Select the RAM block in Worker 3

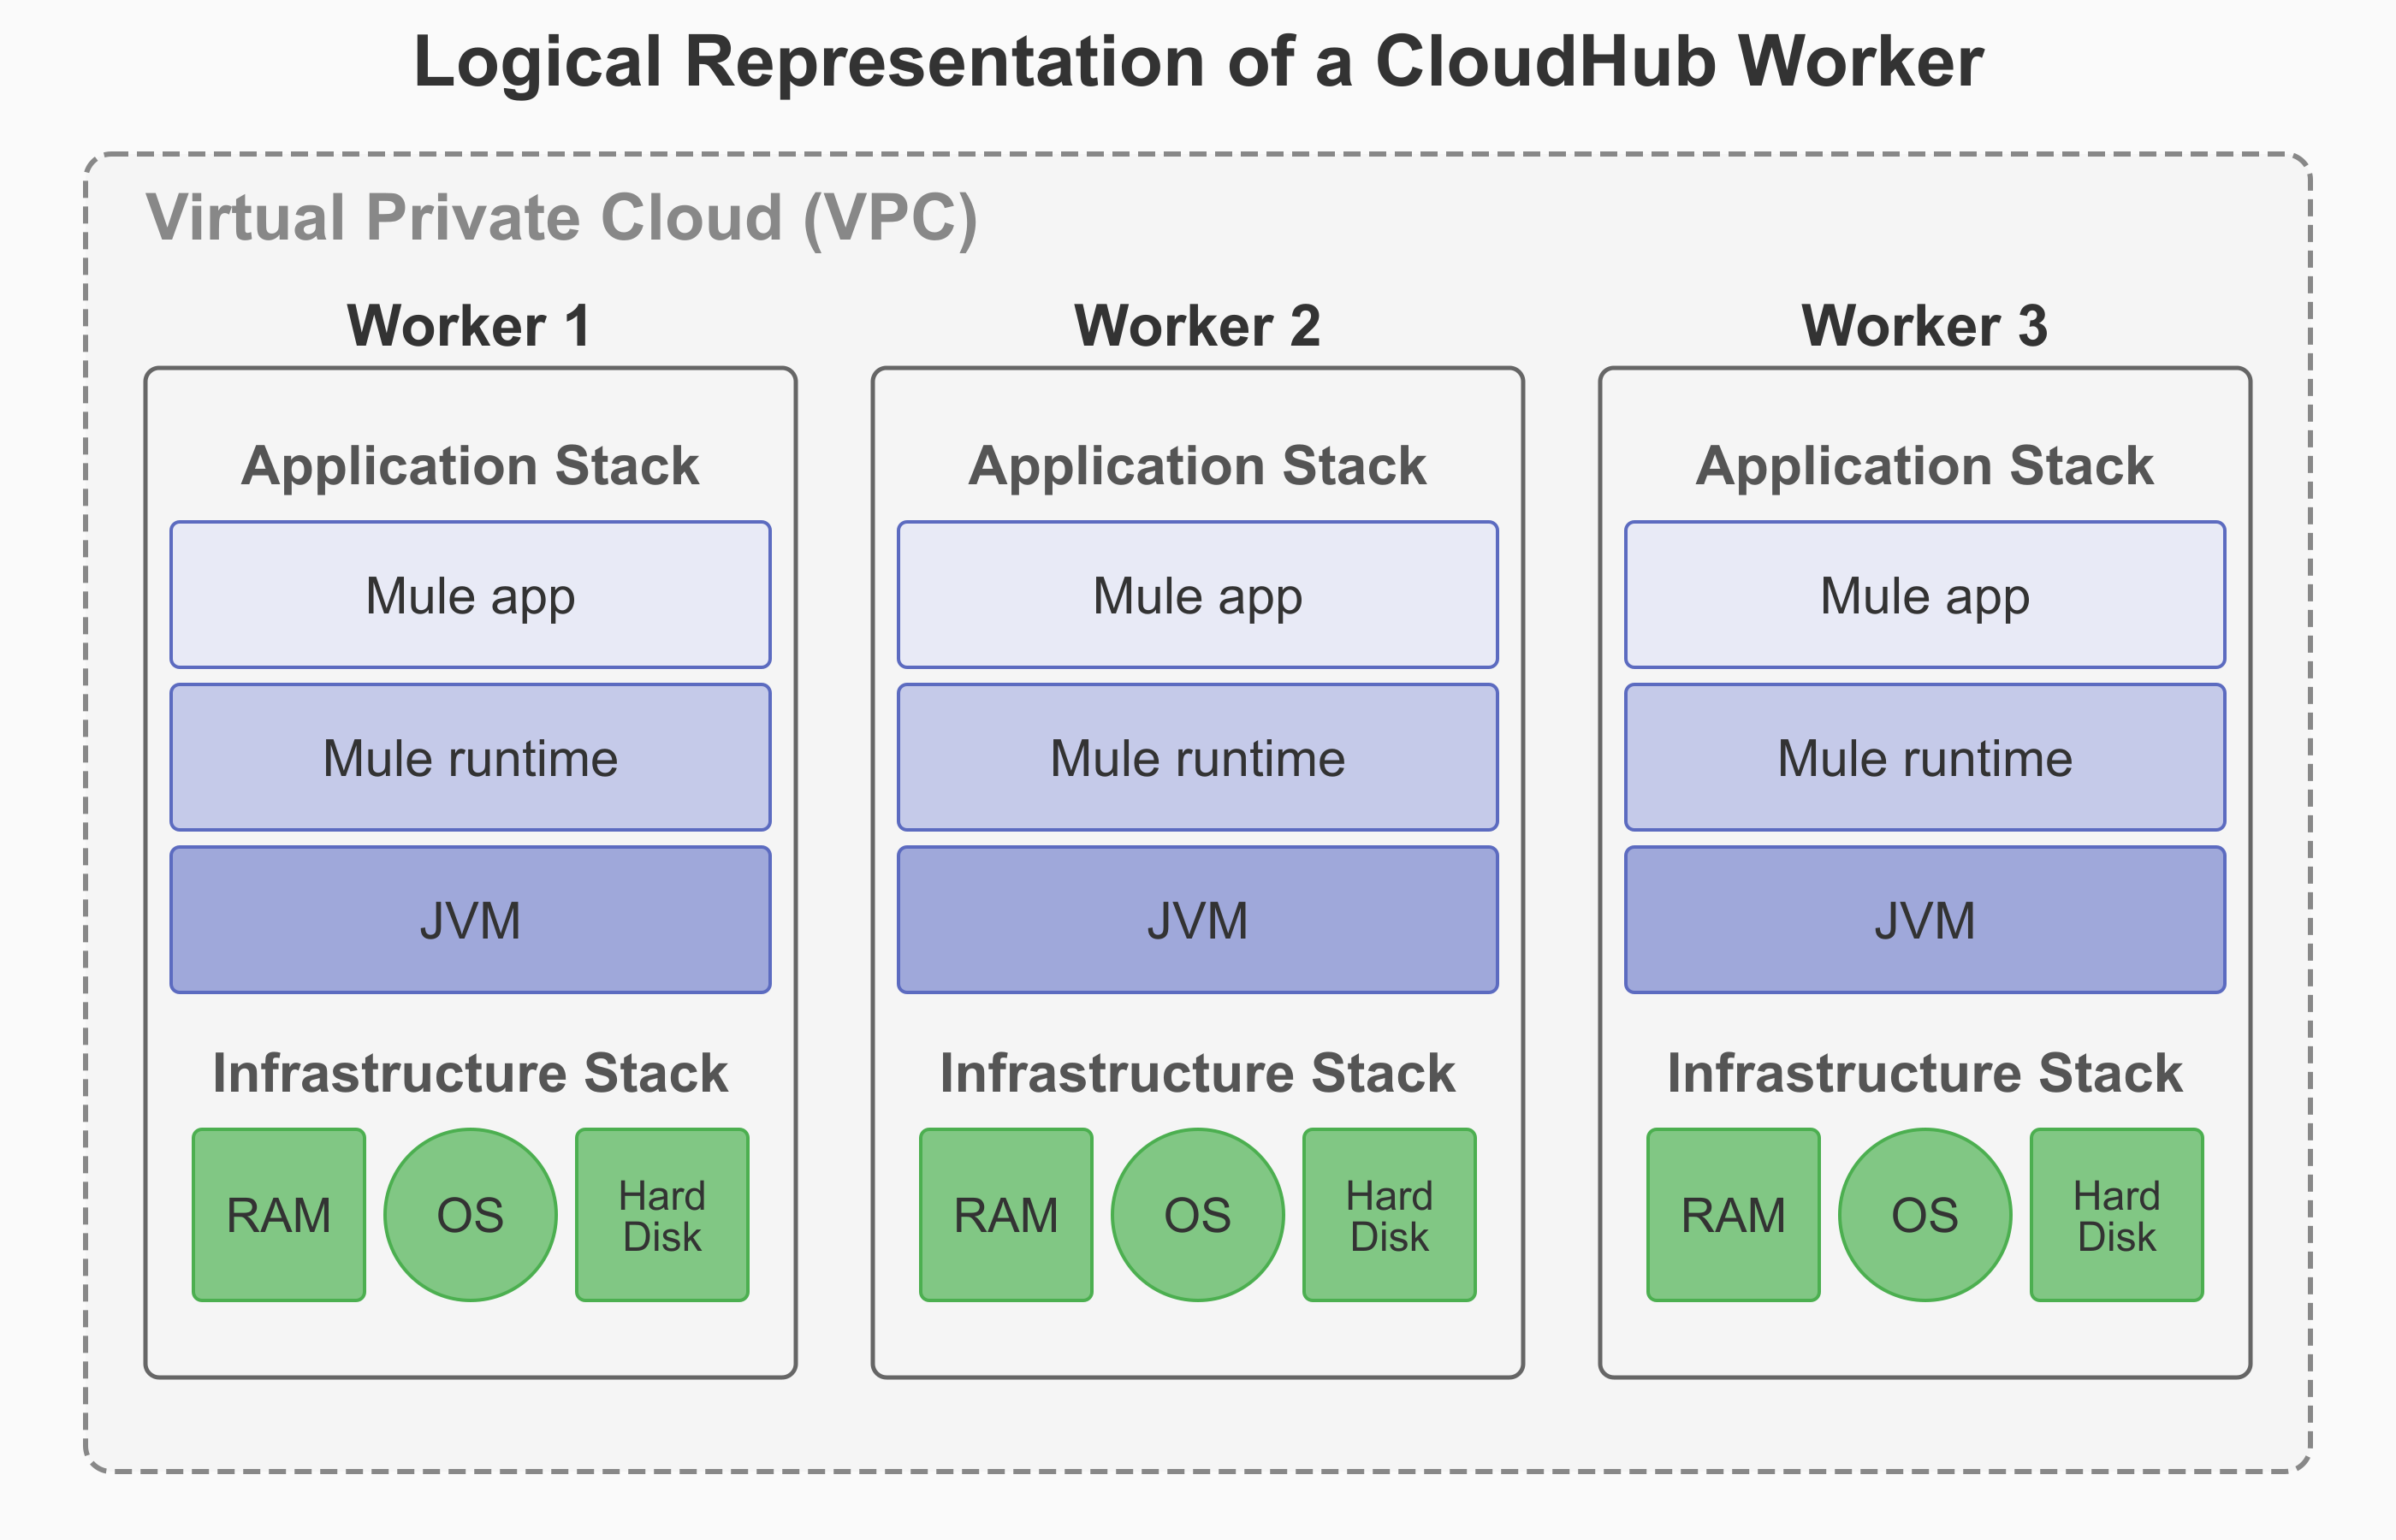point(1733,1213)
